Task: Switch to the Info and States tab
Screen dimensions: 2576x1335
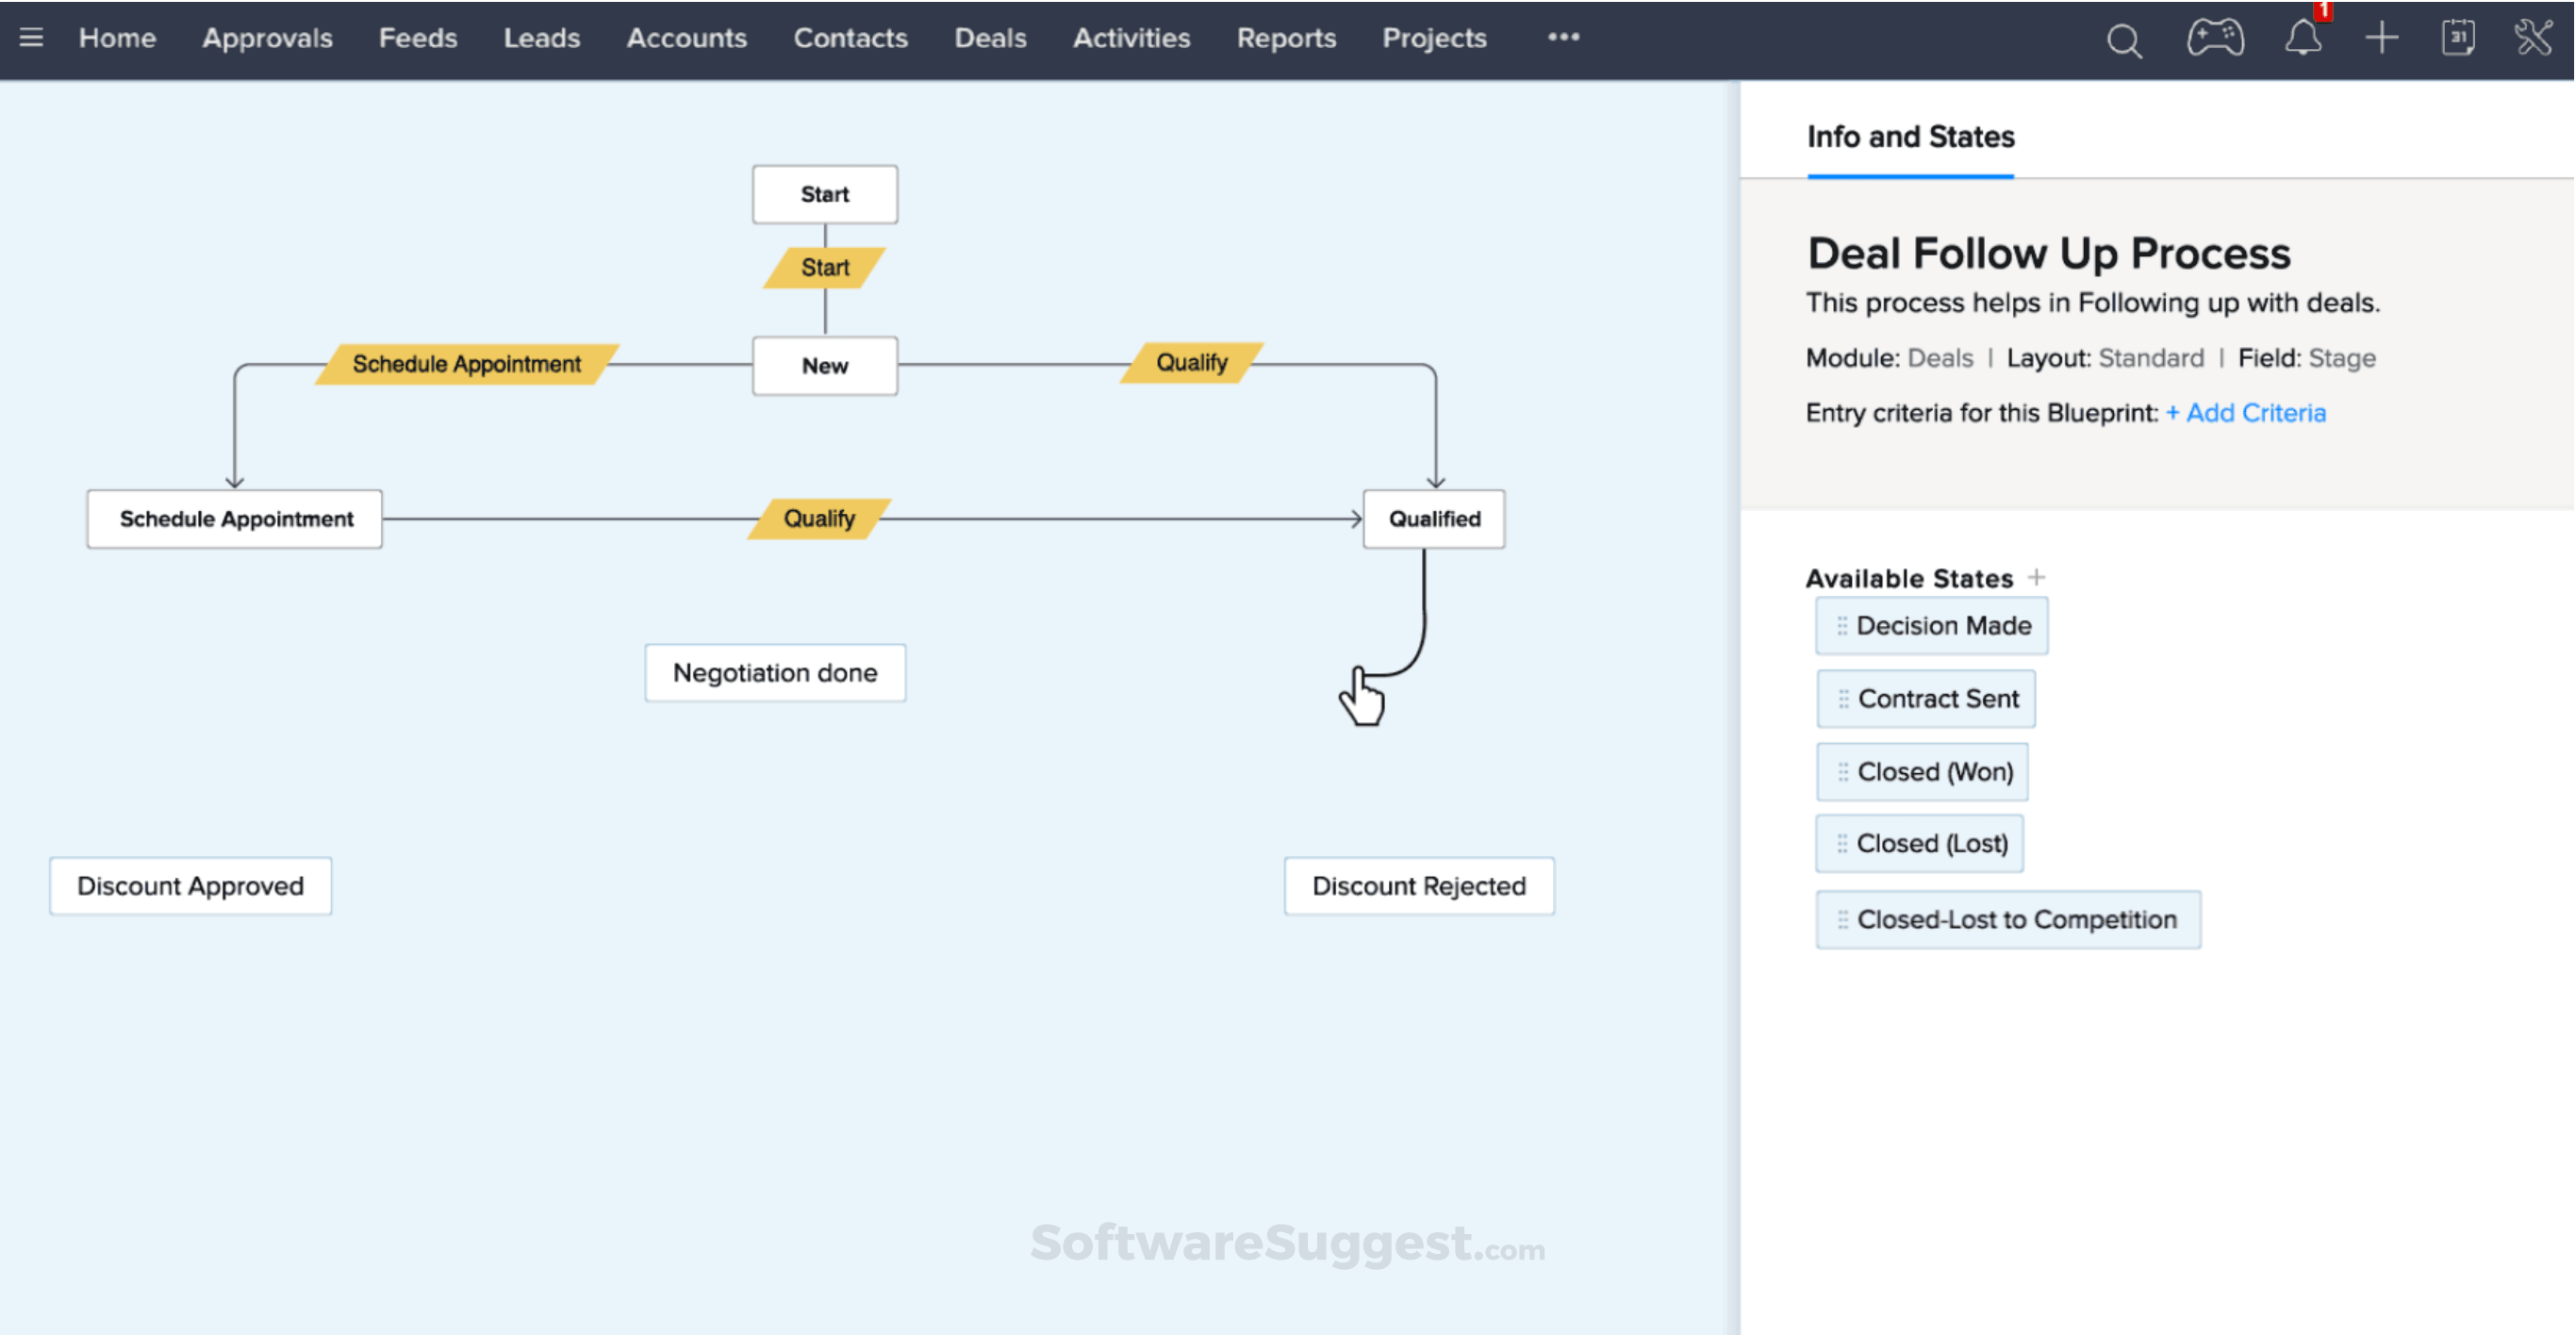Action: pos(1910,137)
